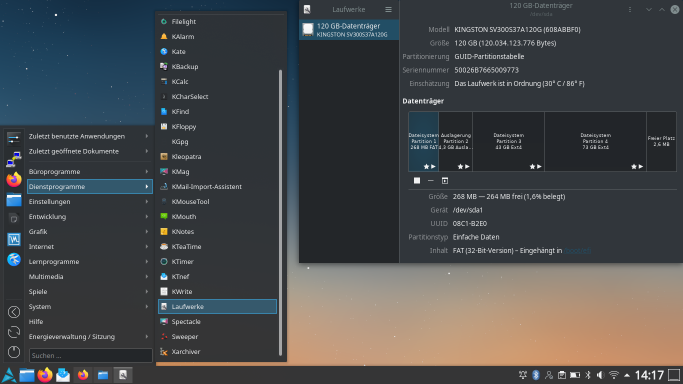Select Auslagerung Partition 2 volume block

[456, 141]
